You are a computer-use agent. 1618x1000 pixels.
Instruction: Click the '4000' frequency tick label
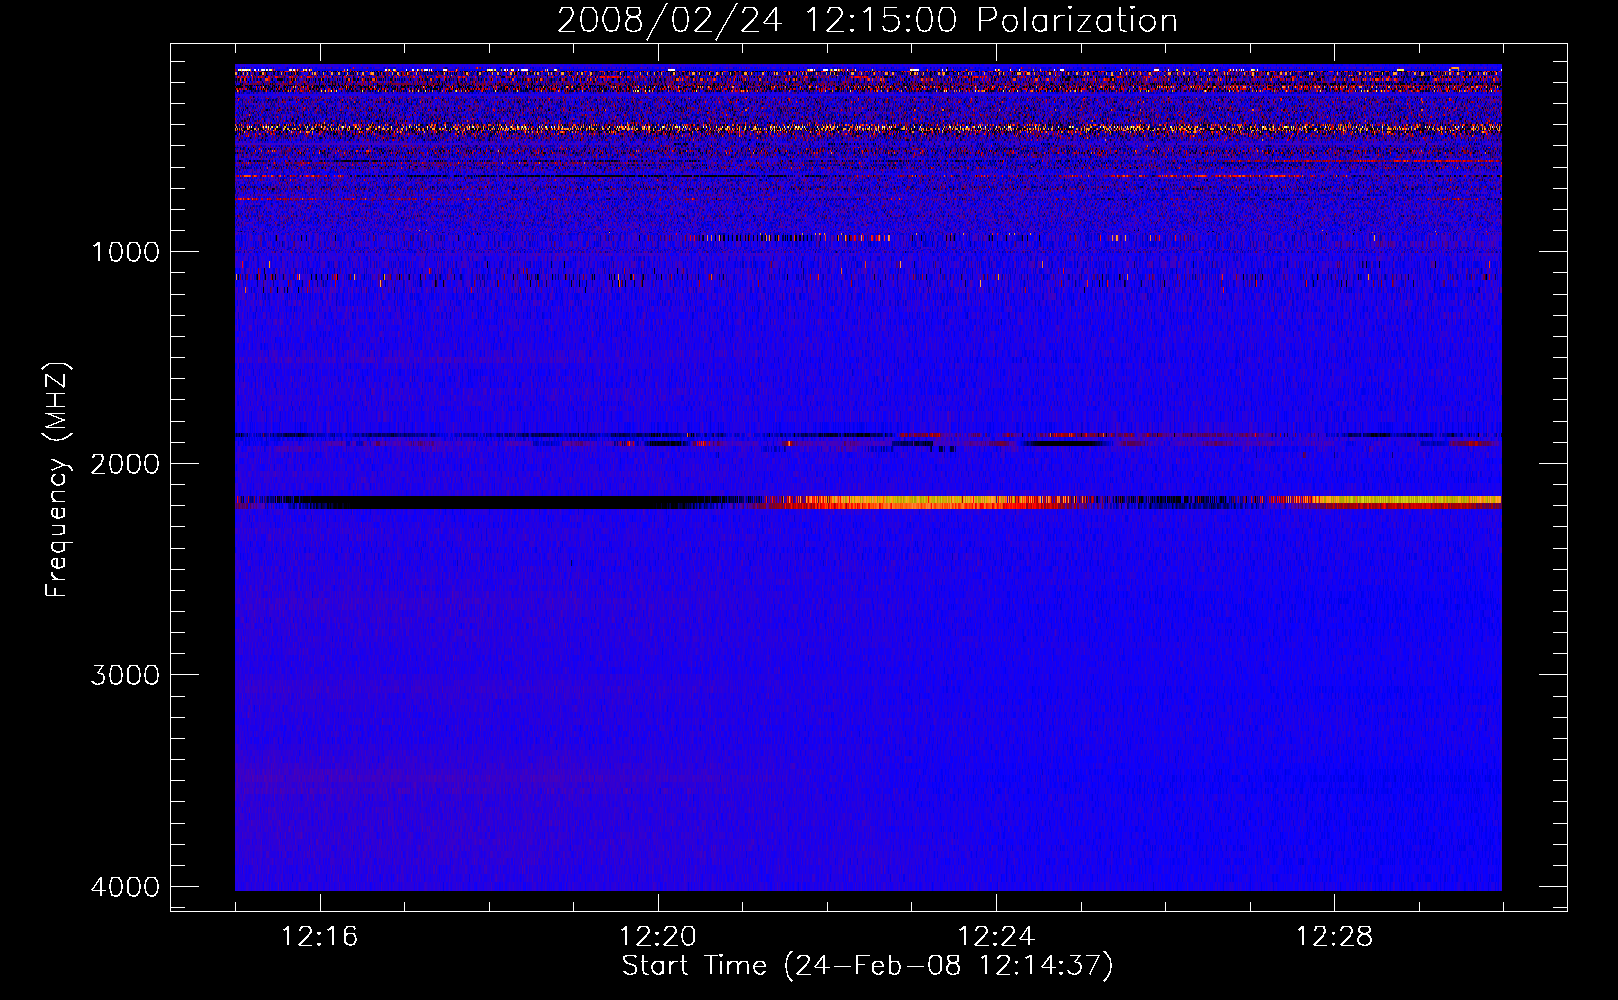pos(125,887)
